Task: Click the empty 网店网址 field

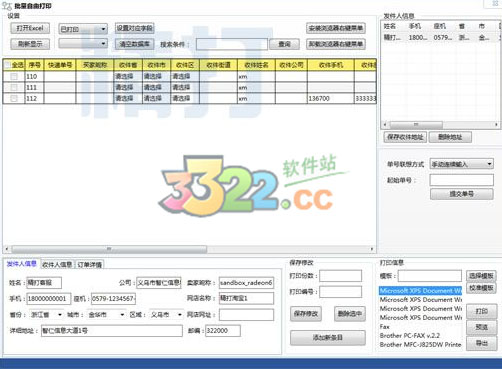Action: (x=246, y=315)
